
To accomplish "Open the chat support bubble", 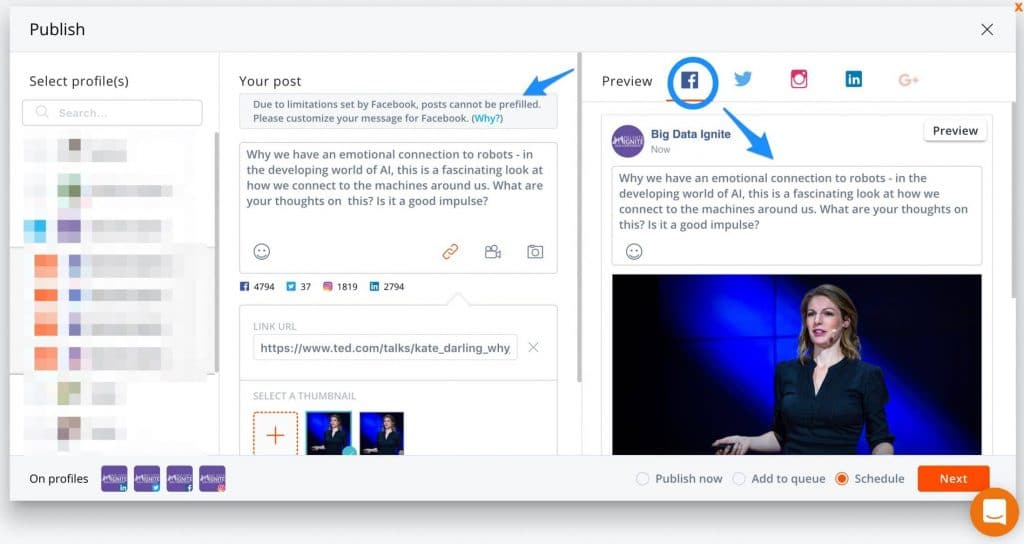I will (994, 512).
